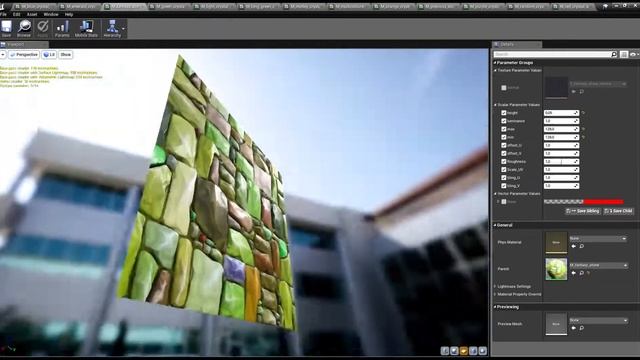640x360 pixels.
Task: Use selected asset for Parent
Action: click(x=573, y=273)
